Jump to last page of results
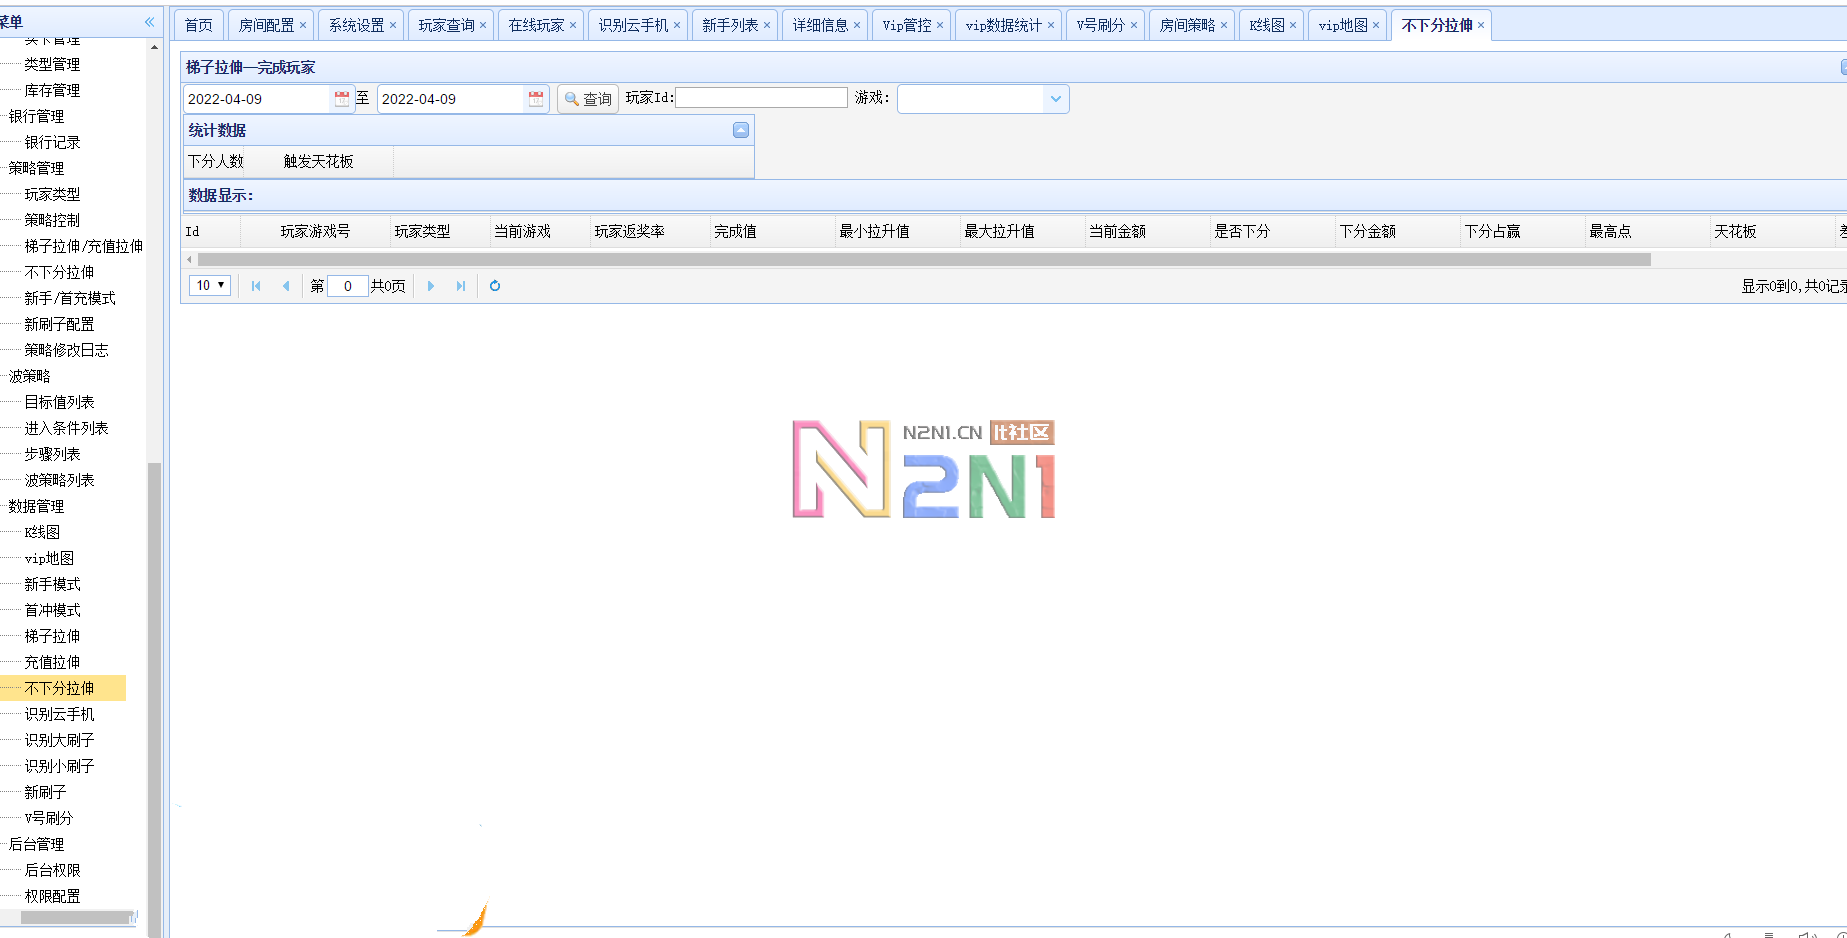 click(x=461, y=286)
